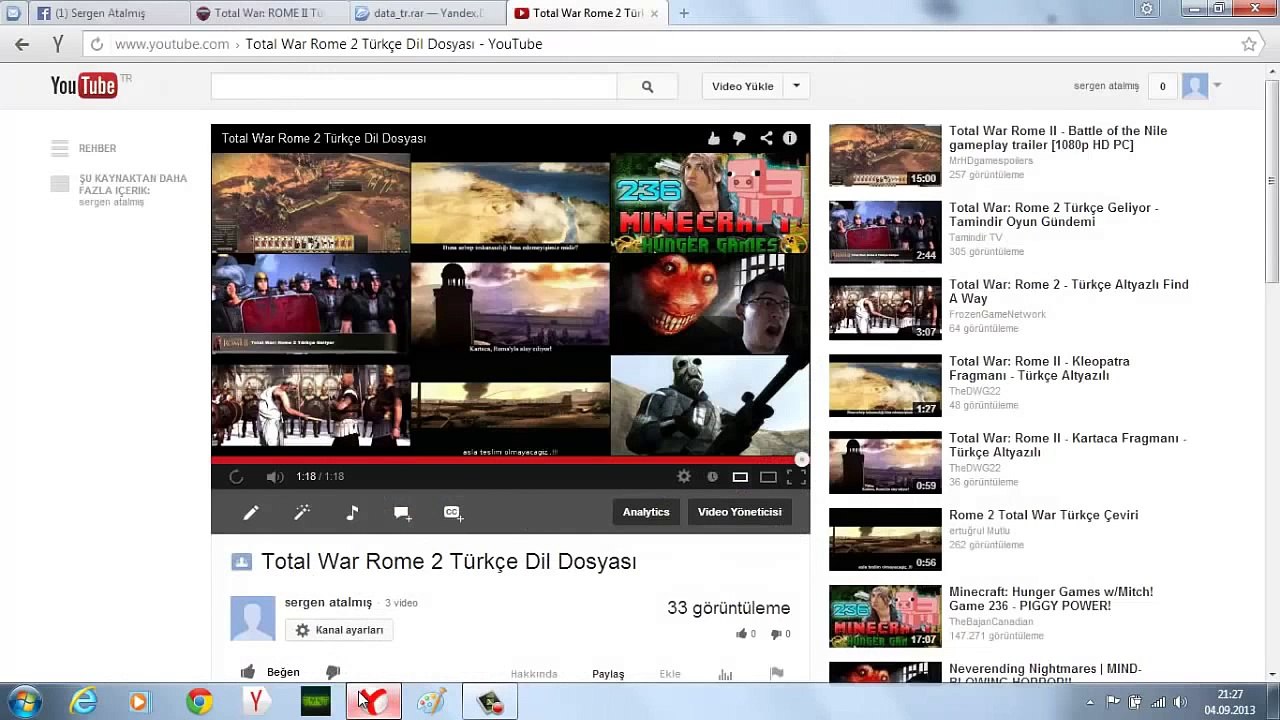Viewport: 1280px width, 720px height.
Task: Expand the dropdown arrow next to Video Yükle
Action: click(796, 87)
